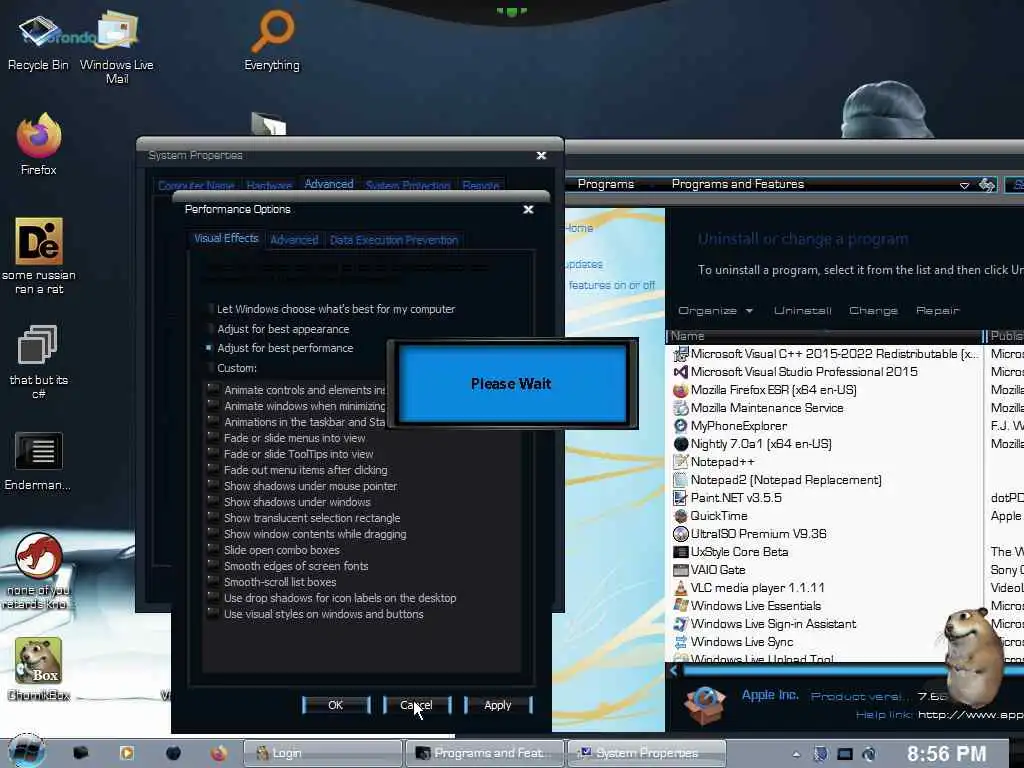Click the Windows Live Essentials icon

(680, 605)
